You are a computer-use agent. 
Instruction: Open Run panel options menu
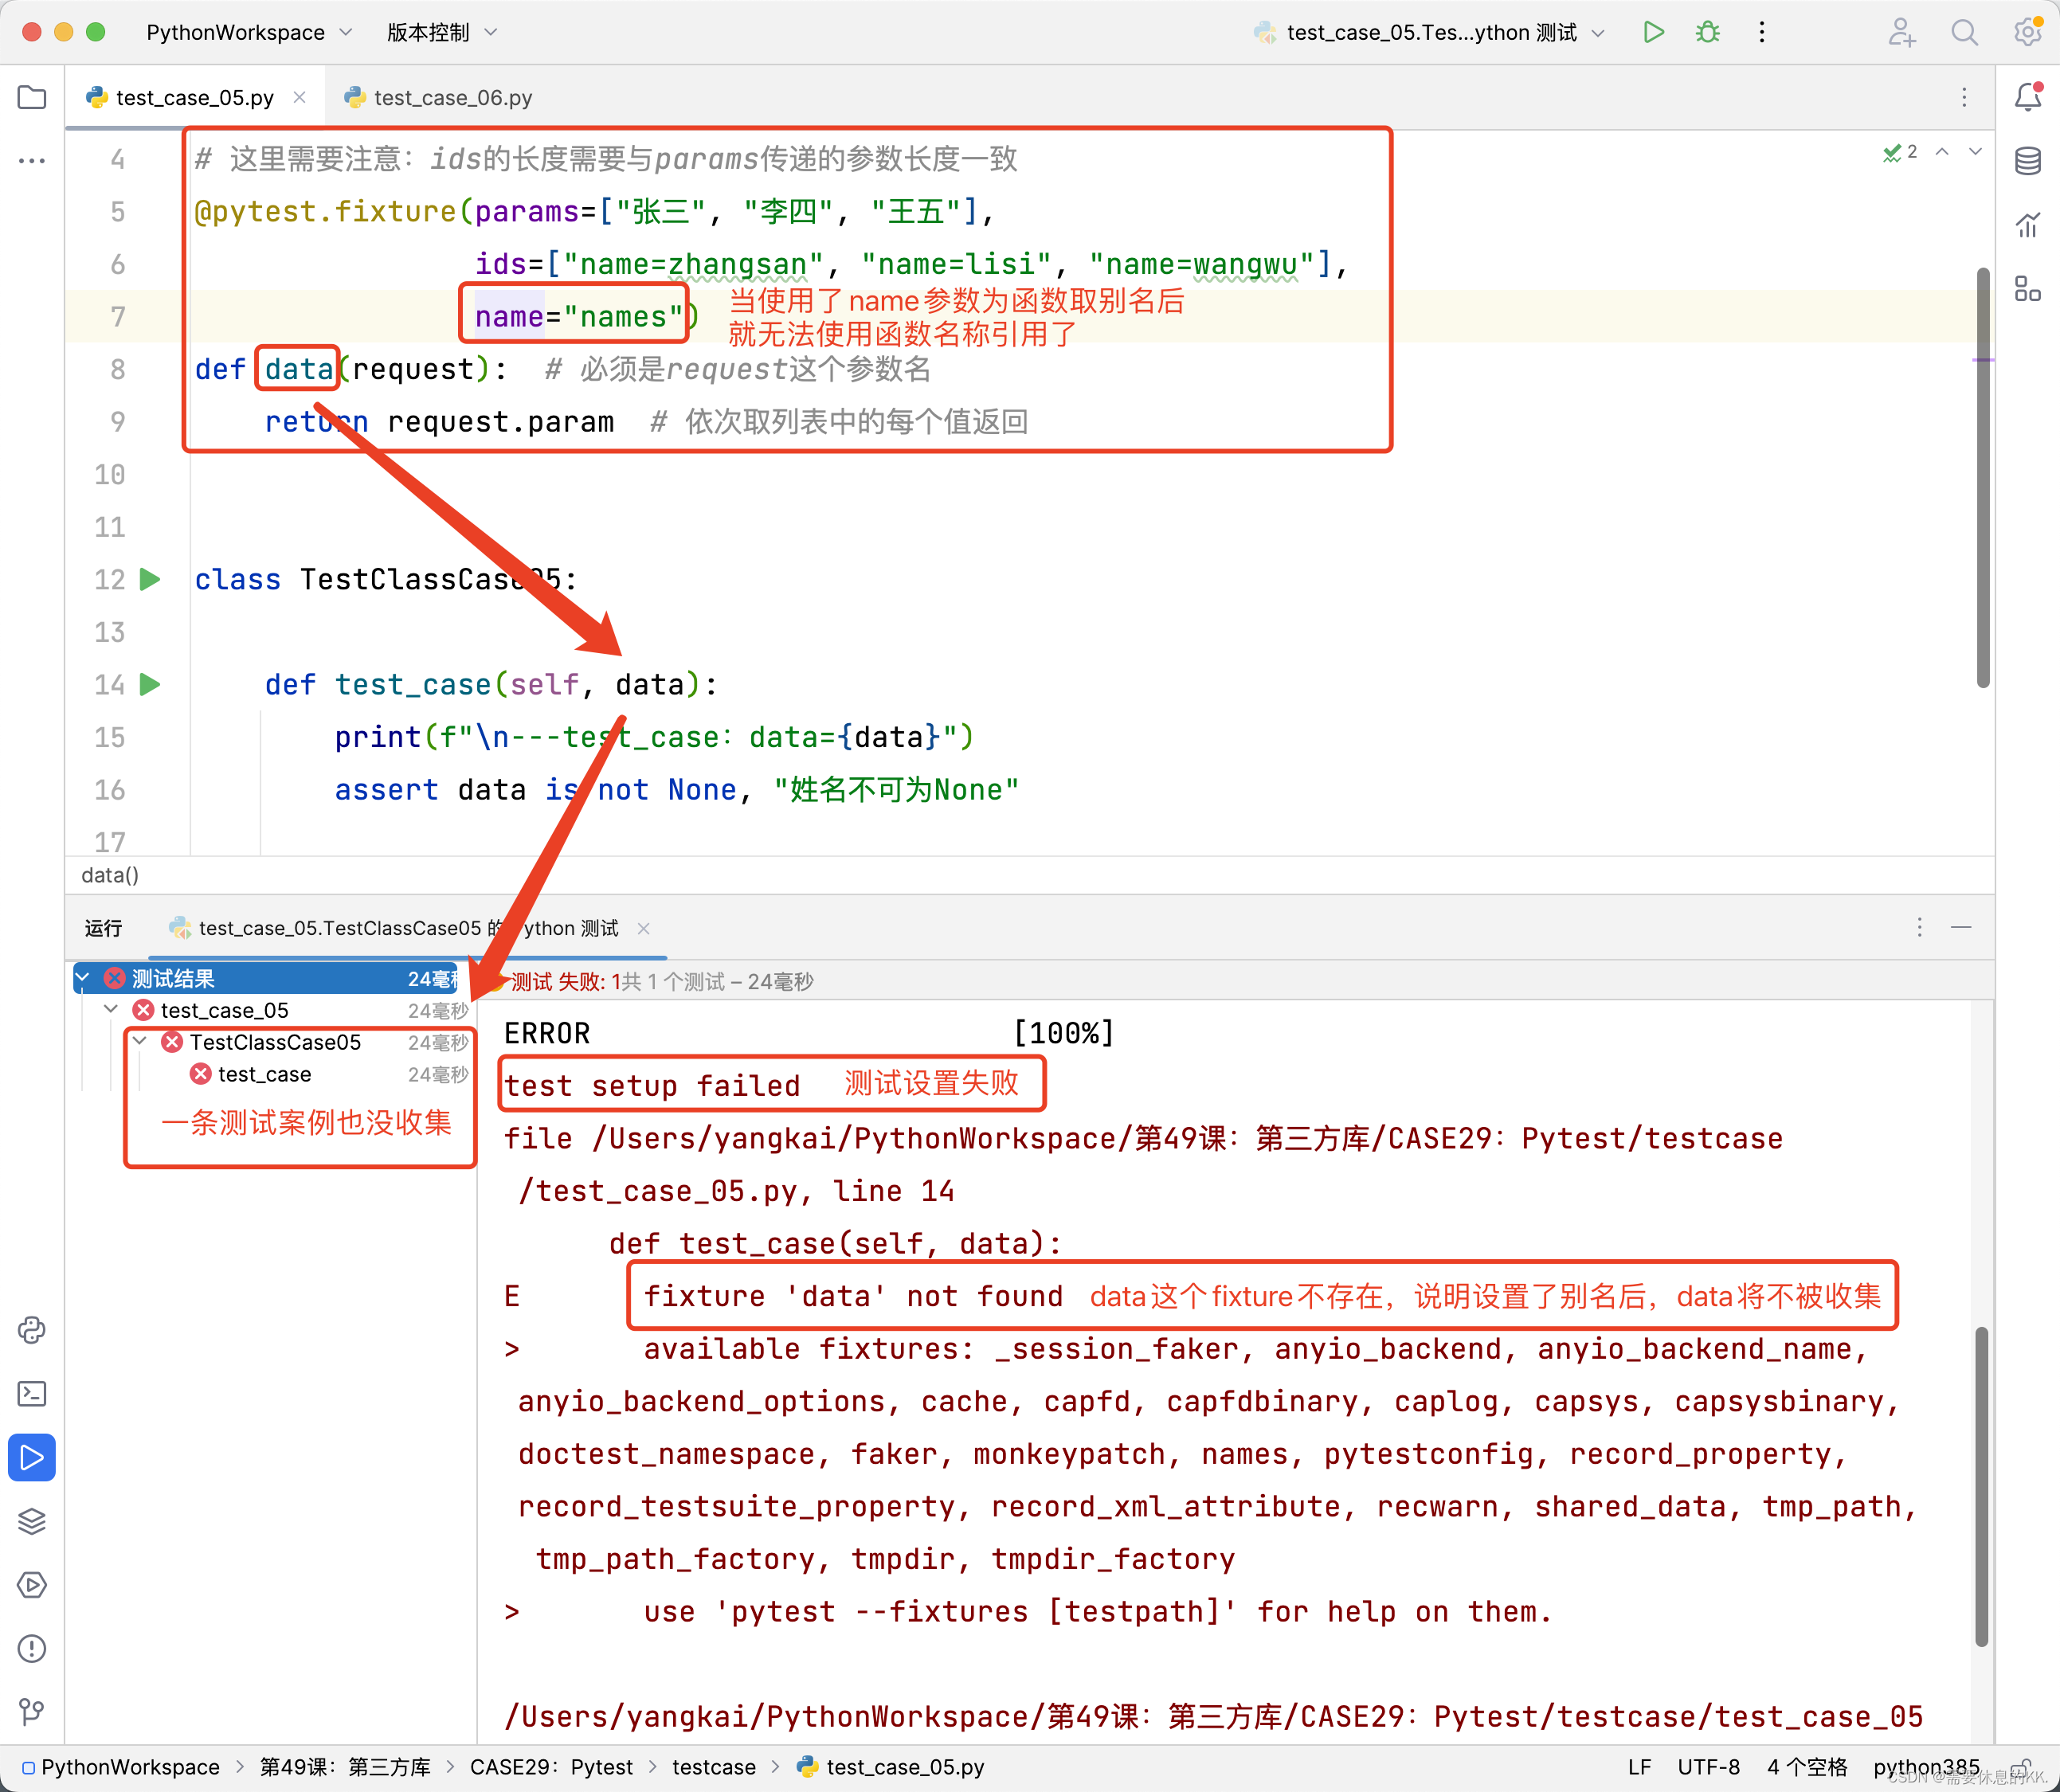[1919, 927]
